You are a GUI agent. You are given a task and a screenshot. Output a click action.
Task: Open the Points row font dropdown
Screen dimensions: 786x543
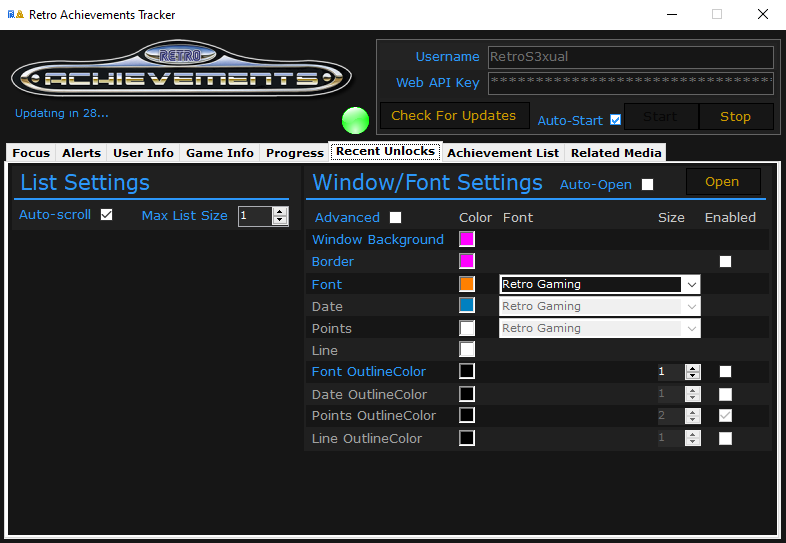tap(692, 328)
